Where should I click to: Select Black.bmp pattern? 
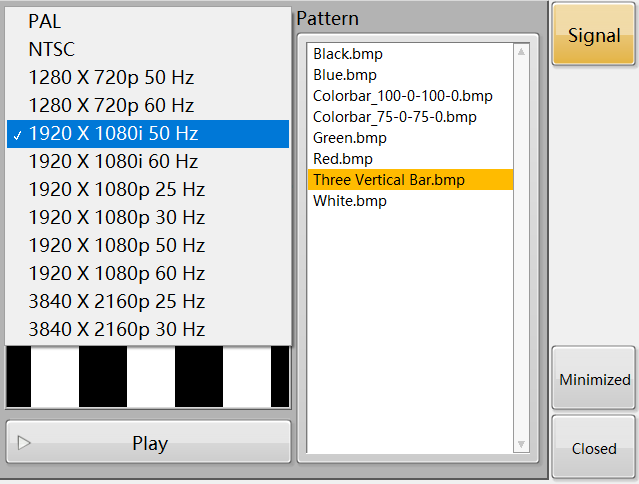point(348,54)
